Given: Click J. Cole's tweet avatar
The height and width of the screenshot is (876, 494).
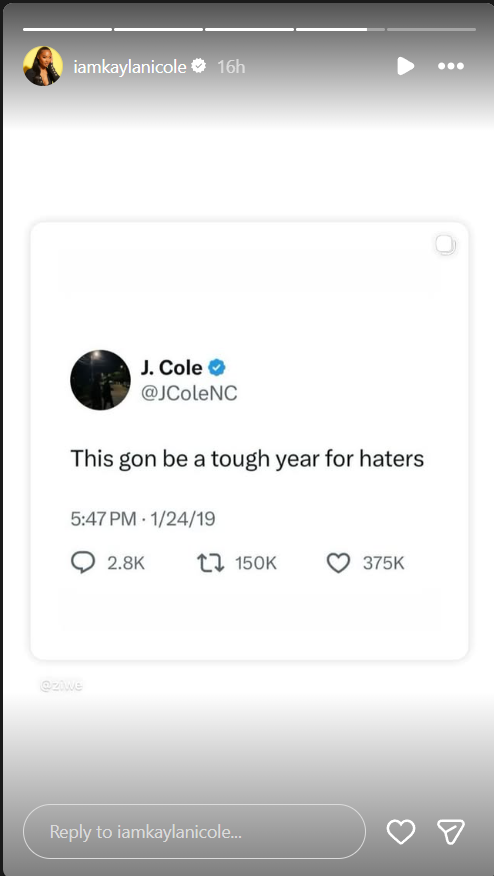Looking at the screenshot, I should tap(101, 380).
